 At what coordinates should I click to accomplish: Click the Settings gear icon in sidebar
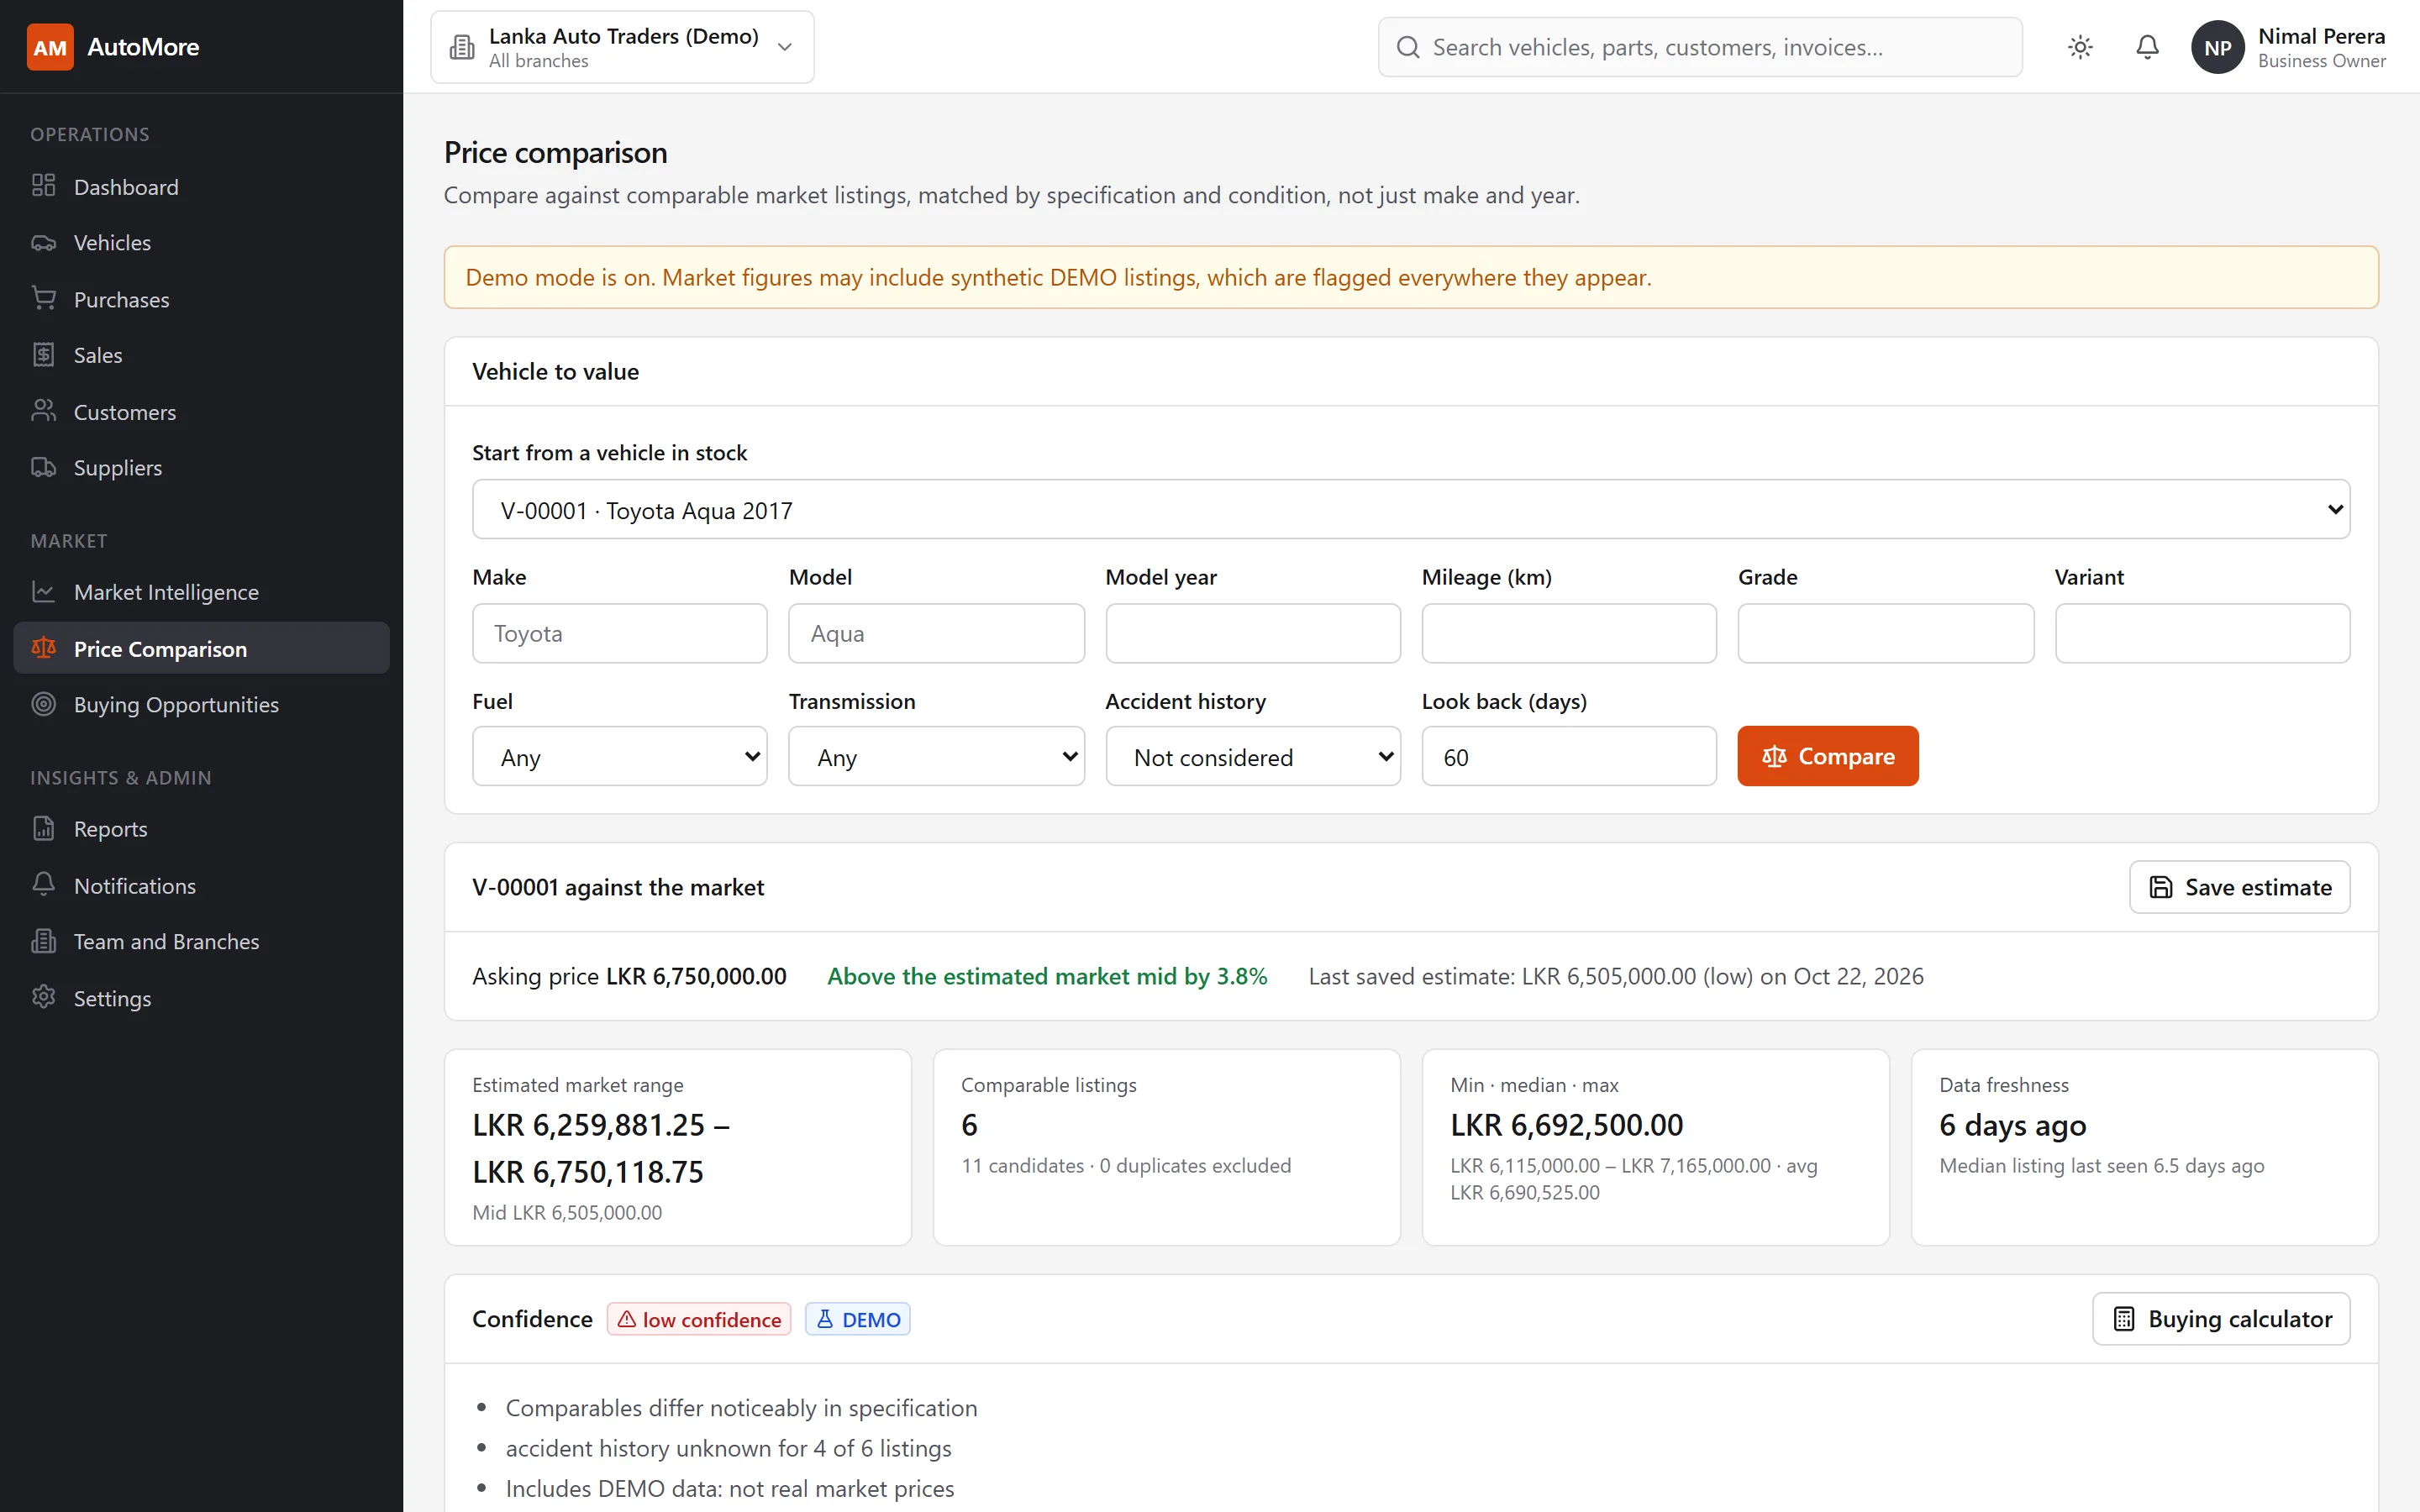click(43, 998)
